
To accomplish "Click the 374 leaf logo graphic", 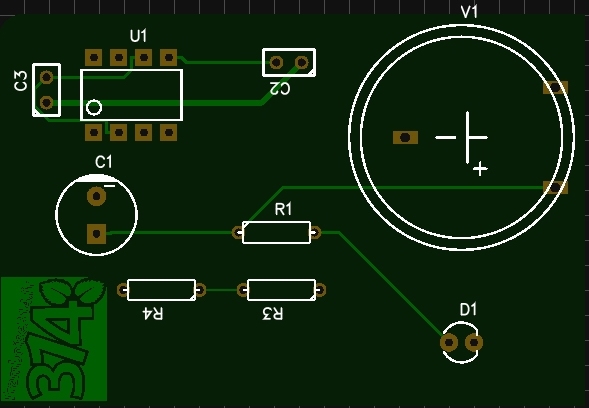I will click(54, 339).
